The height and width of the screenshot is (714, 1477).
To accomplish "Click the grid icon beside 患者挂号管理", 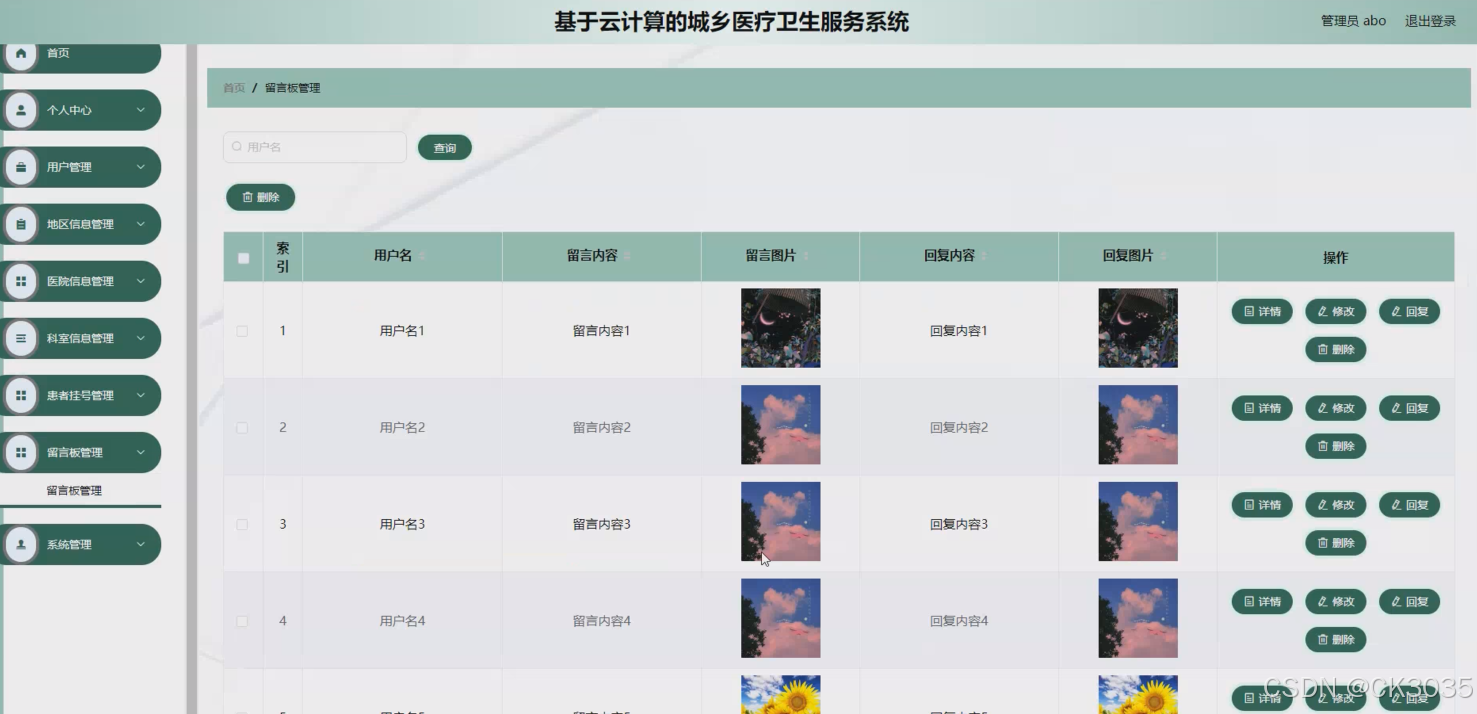I will (21, 395).
